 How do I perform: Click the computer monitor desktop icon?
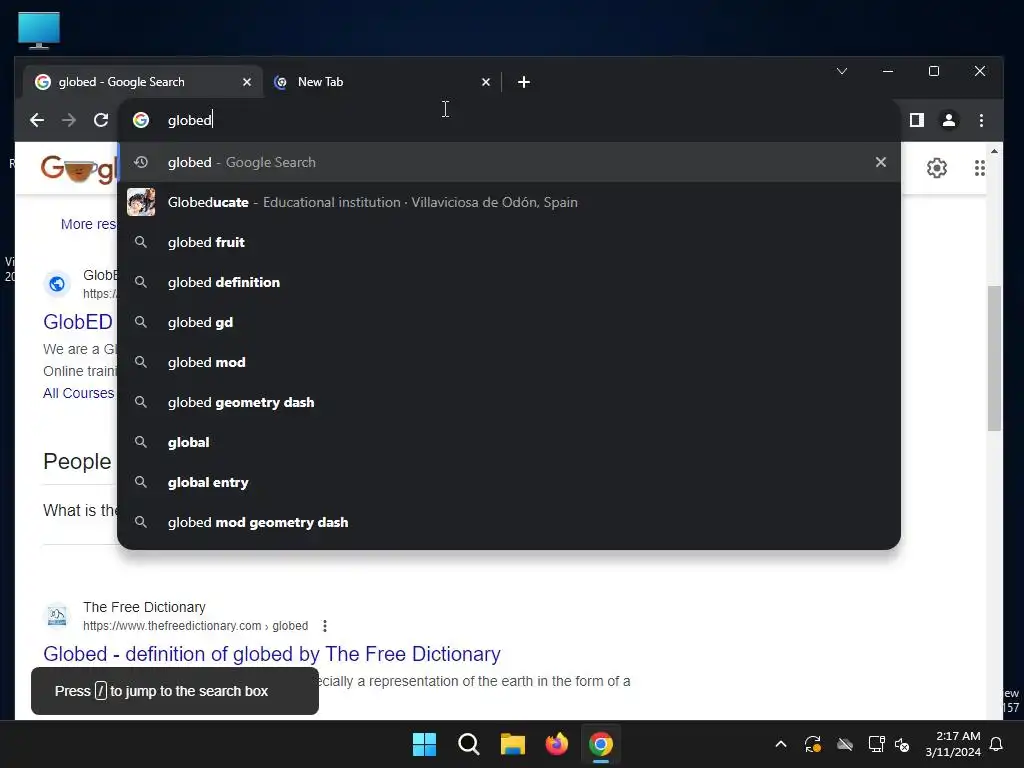tap(39, 30)
